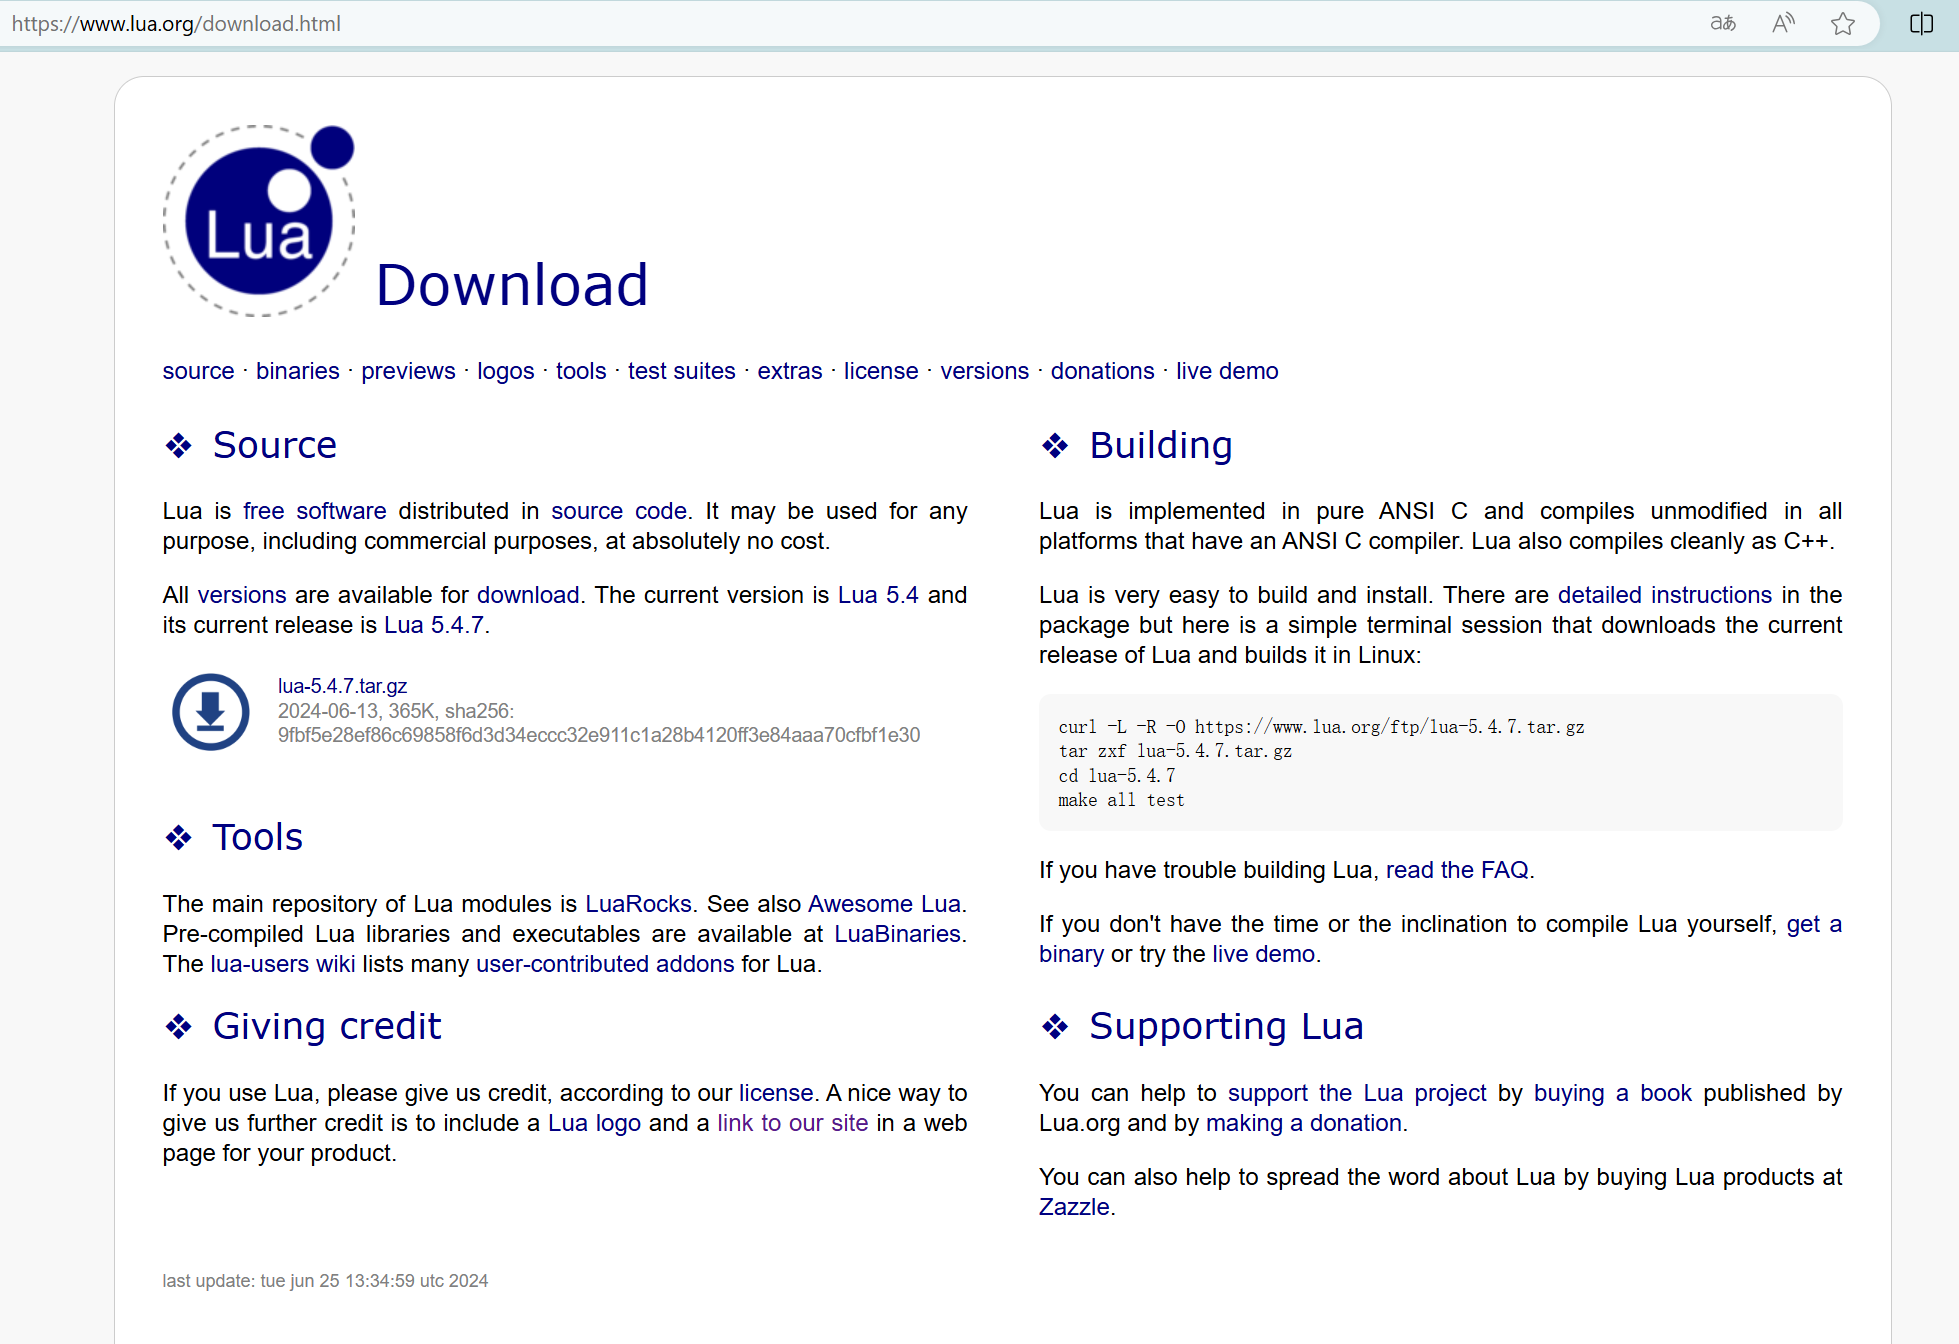Expand the versions dropdown in navigation
The height and width of the screenshot is (1344, 1959).
tap(982, 371)
